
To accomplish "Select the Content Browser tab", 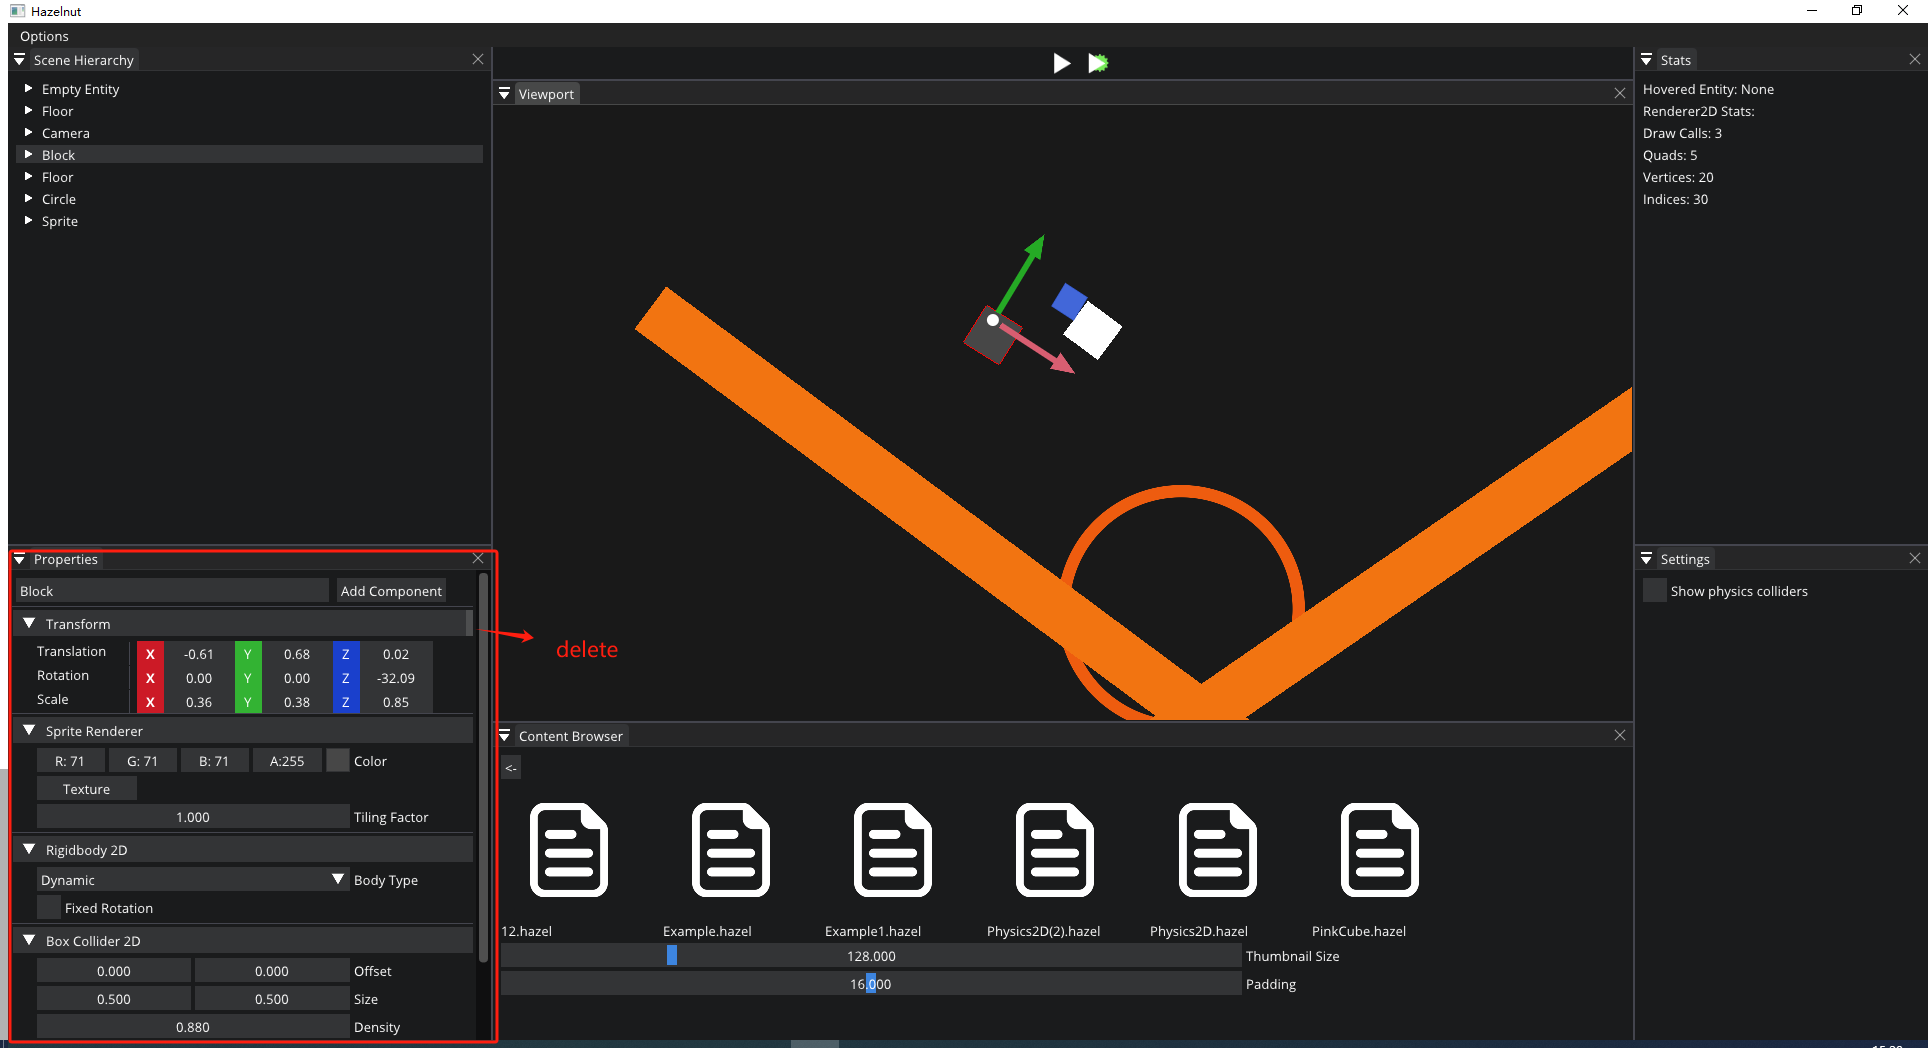I will point(570,736).
